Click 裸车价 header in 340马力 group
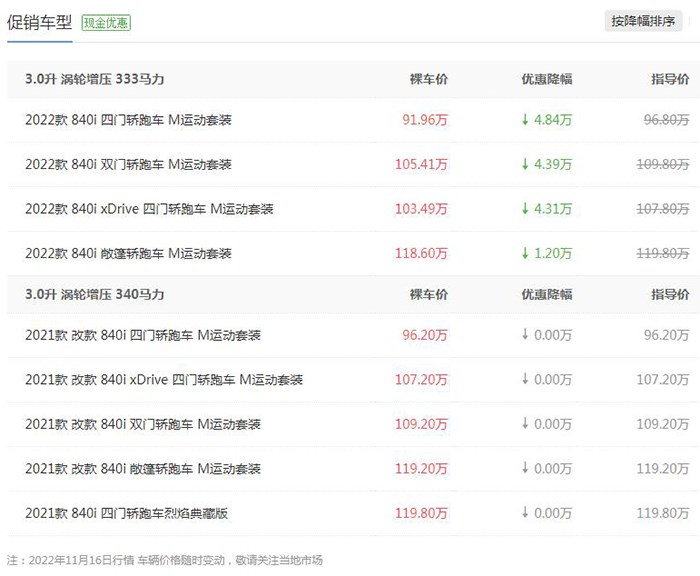700x576 pixels. point(429,294)
